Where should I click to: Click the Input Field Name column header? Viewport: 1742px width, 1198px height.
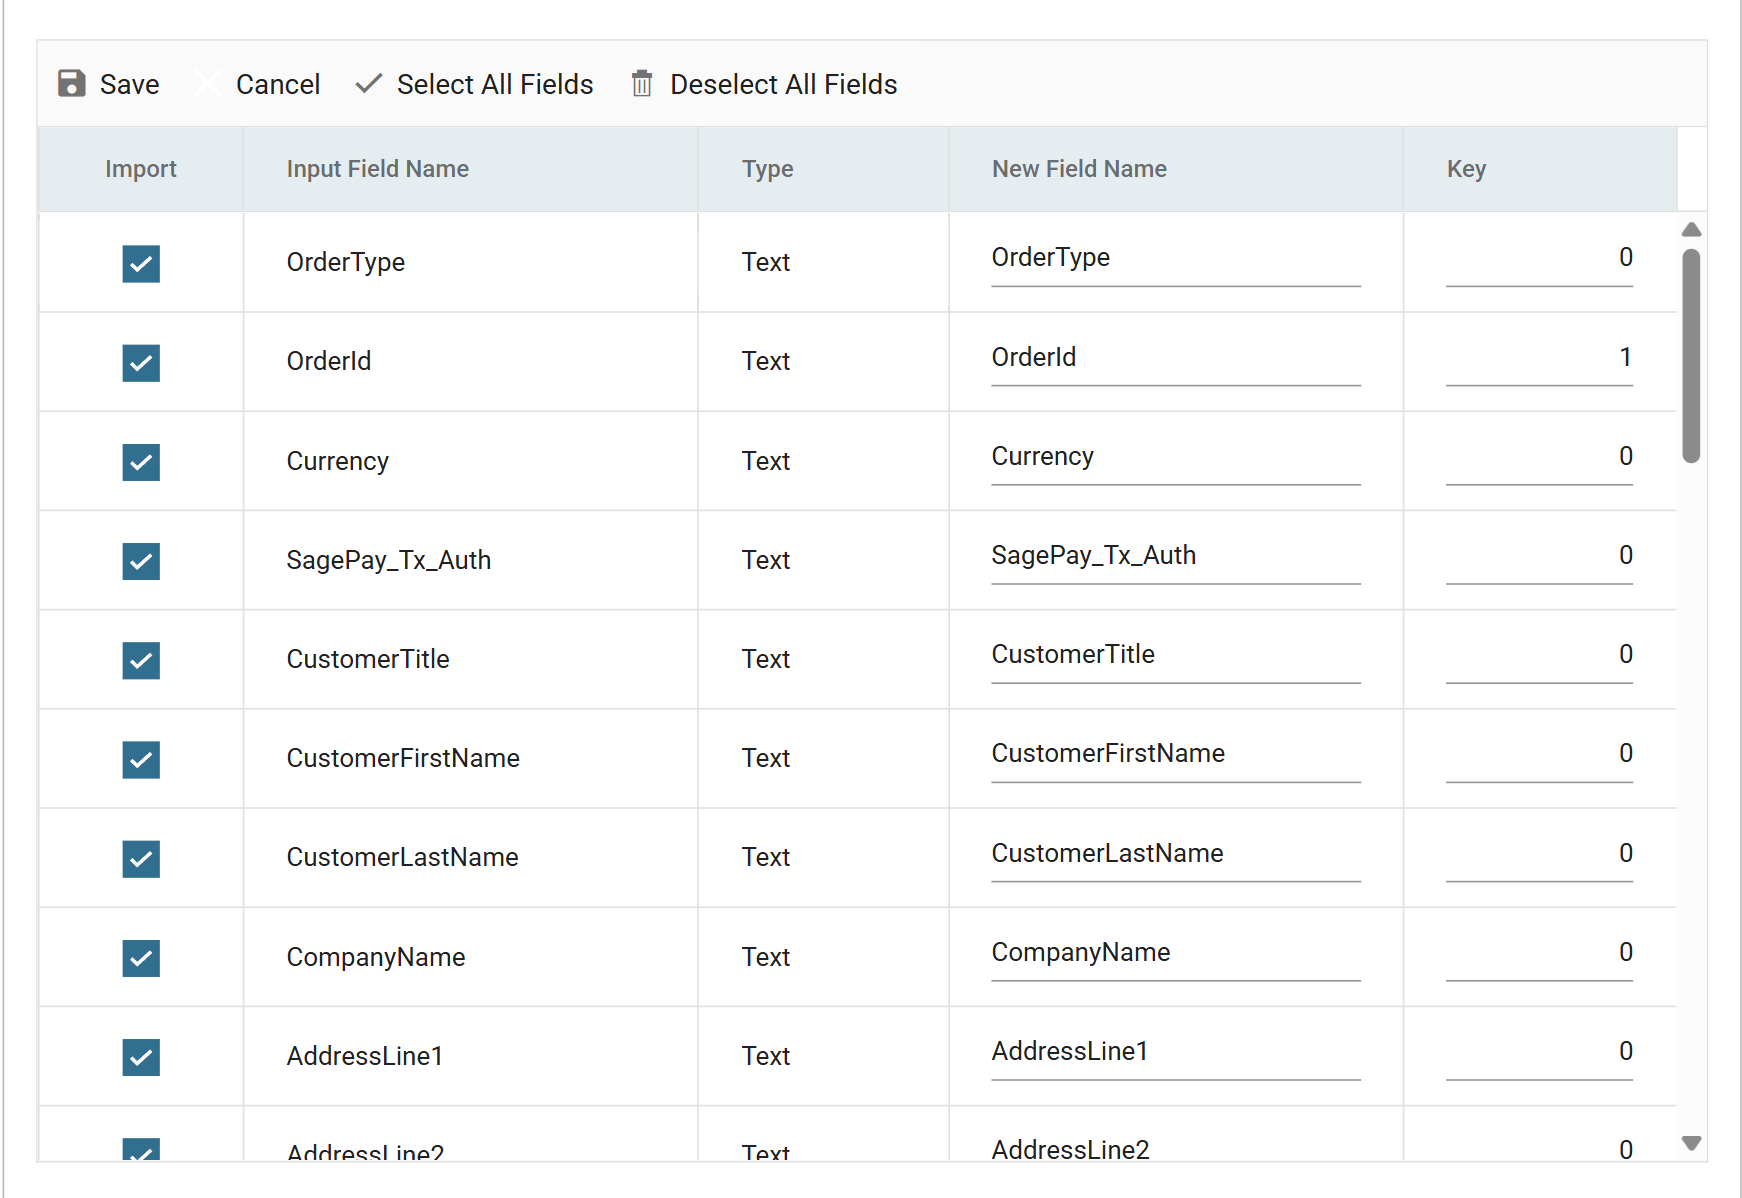pos(471,169)
